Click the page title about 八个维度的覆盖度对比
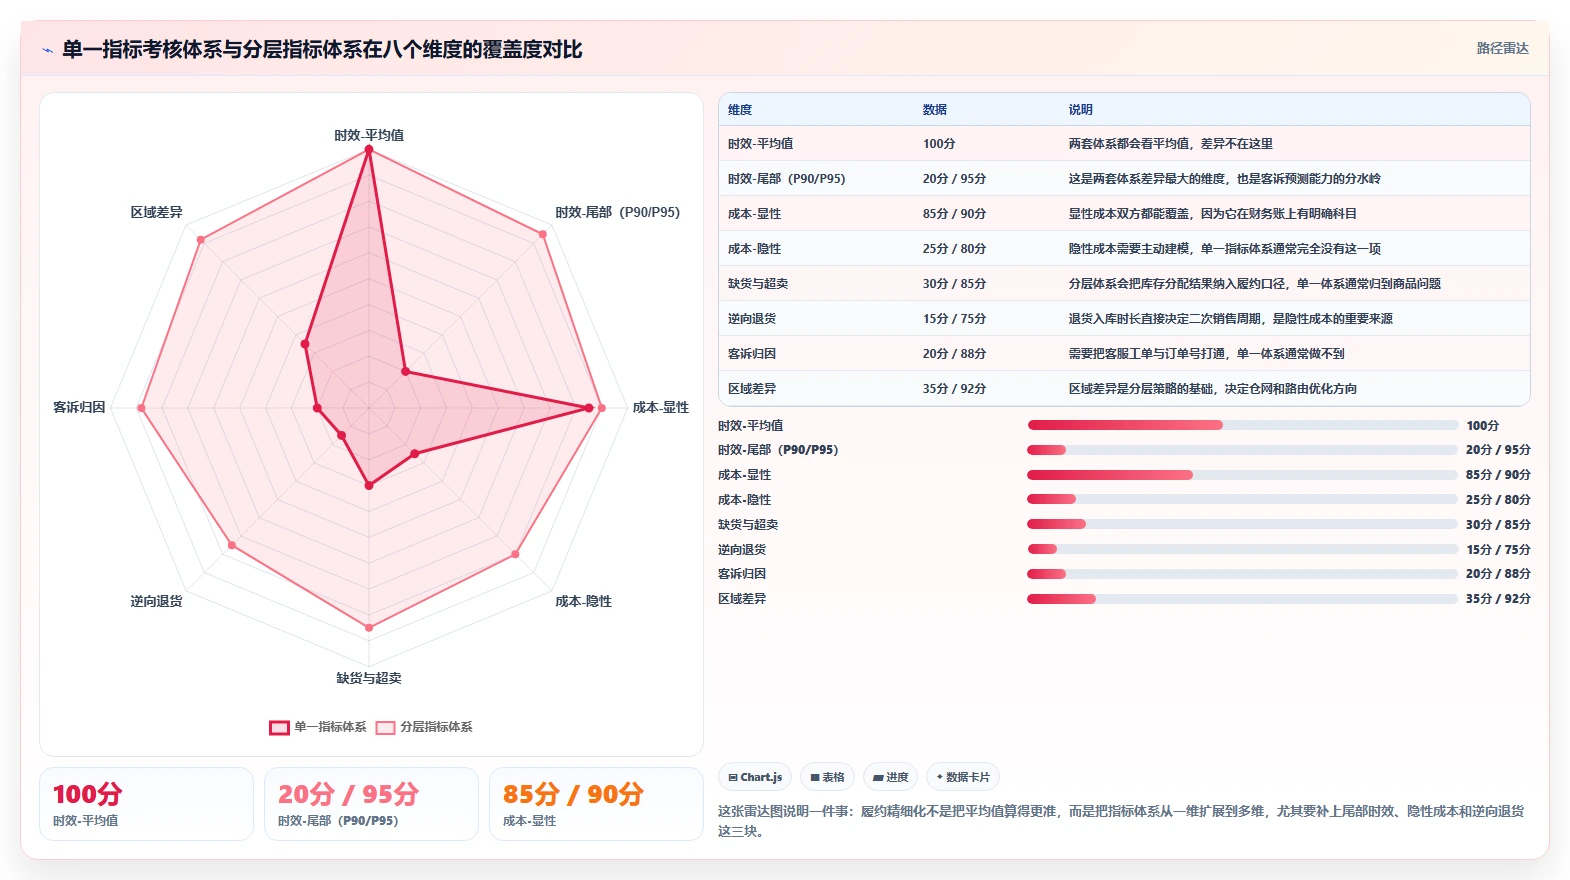The image size is (1570, 880). coord(322,49)
